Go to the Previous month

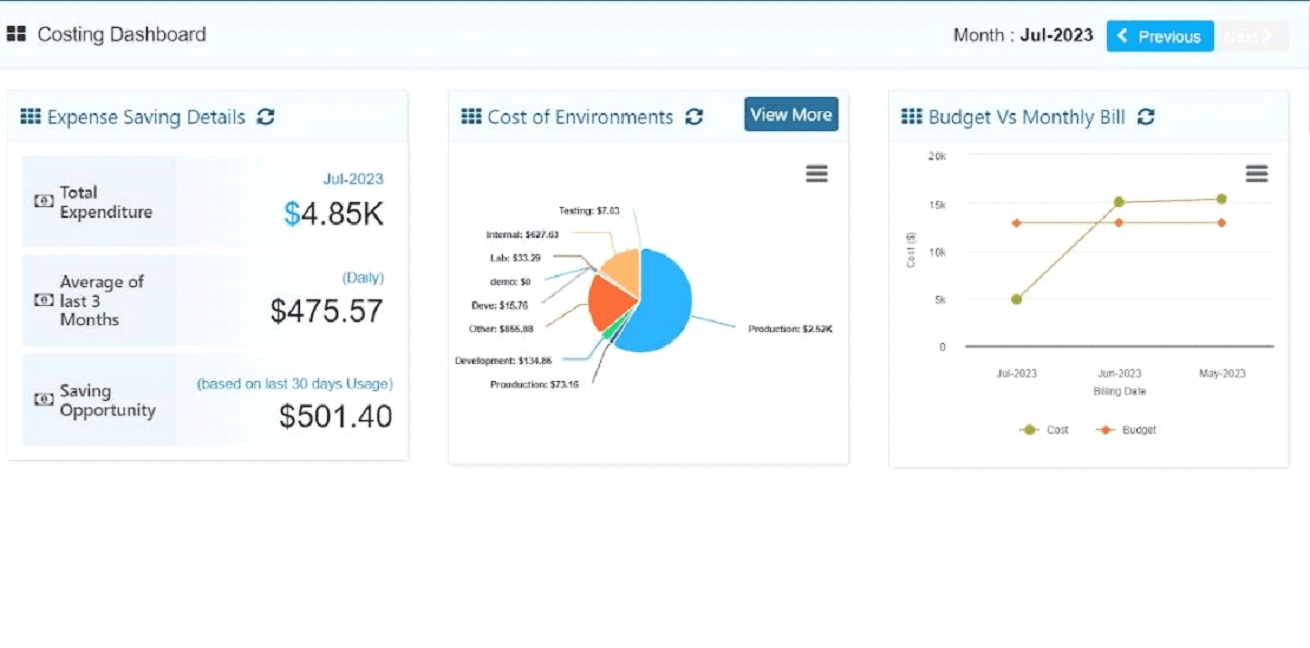(1160, 36)
